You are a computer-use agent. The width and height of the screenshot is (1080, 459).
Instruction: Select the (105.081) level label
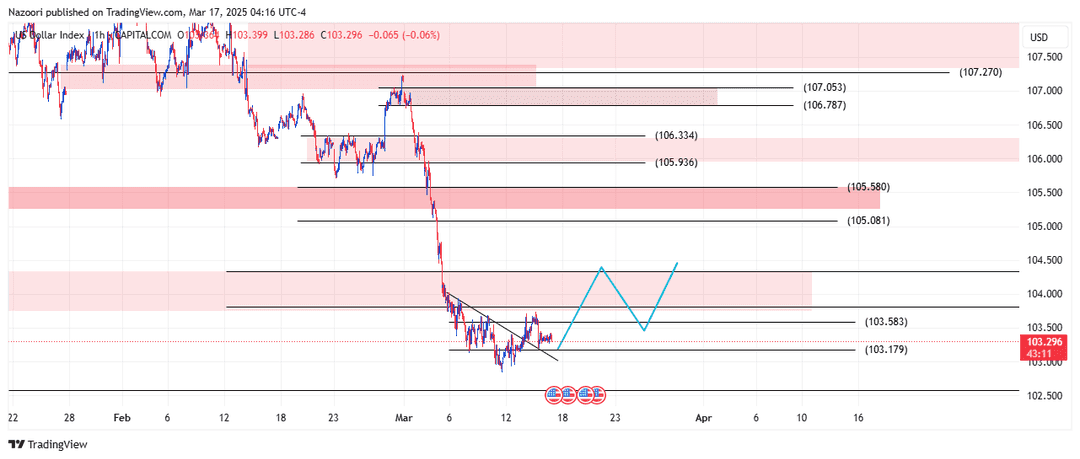tap(868, 221)
